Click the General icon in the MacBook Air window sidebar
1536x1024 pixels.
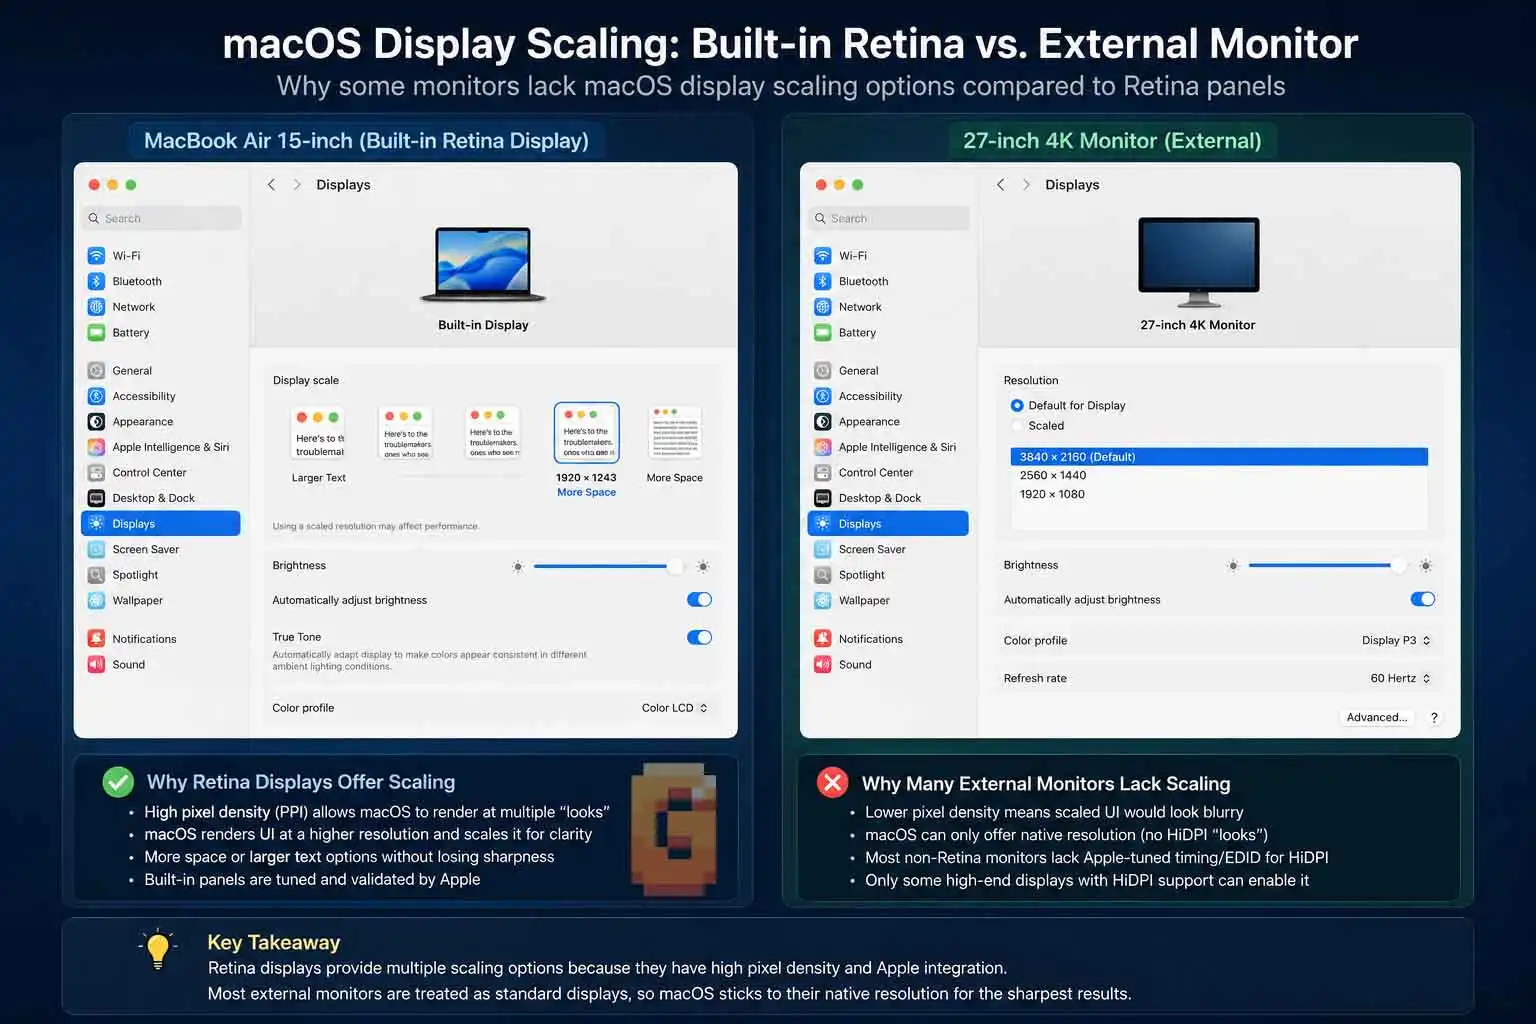pos(96,371)
